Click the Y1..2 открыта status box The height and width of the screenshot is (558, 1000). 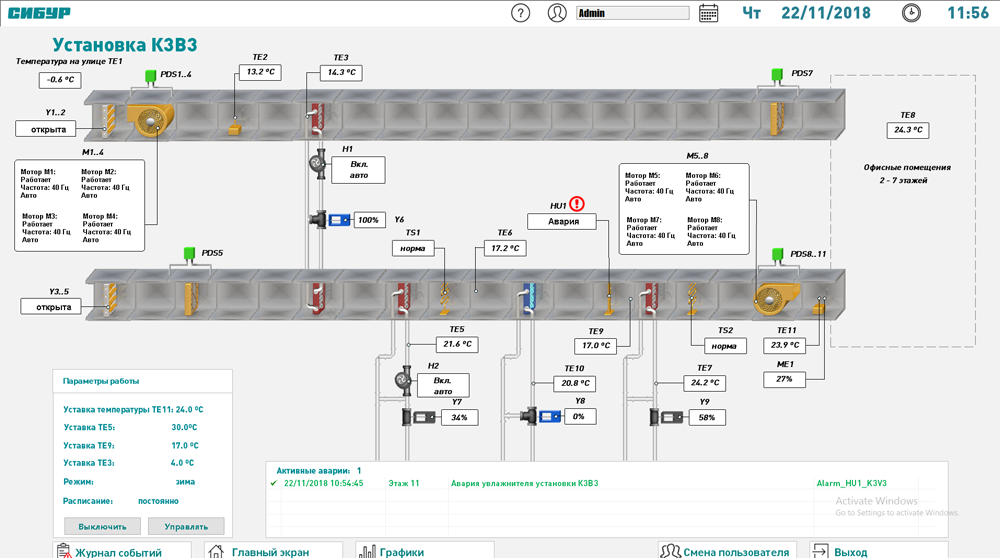45,129
